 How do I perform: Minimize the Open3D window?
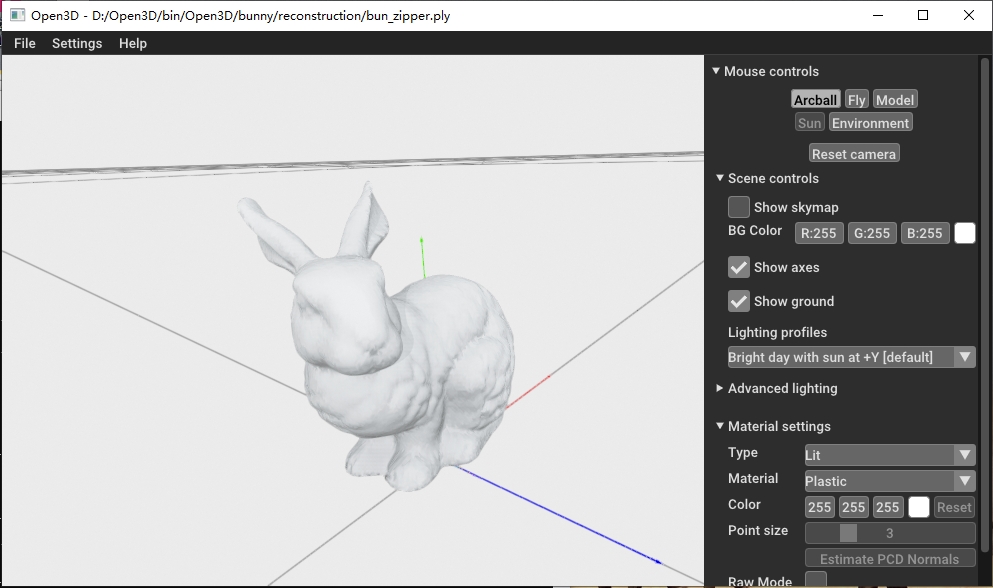pyautogui.click(x=878, y=15)
